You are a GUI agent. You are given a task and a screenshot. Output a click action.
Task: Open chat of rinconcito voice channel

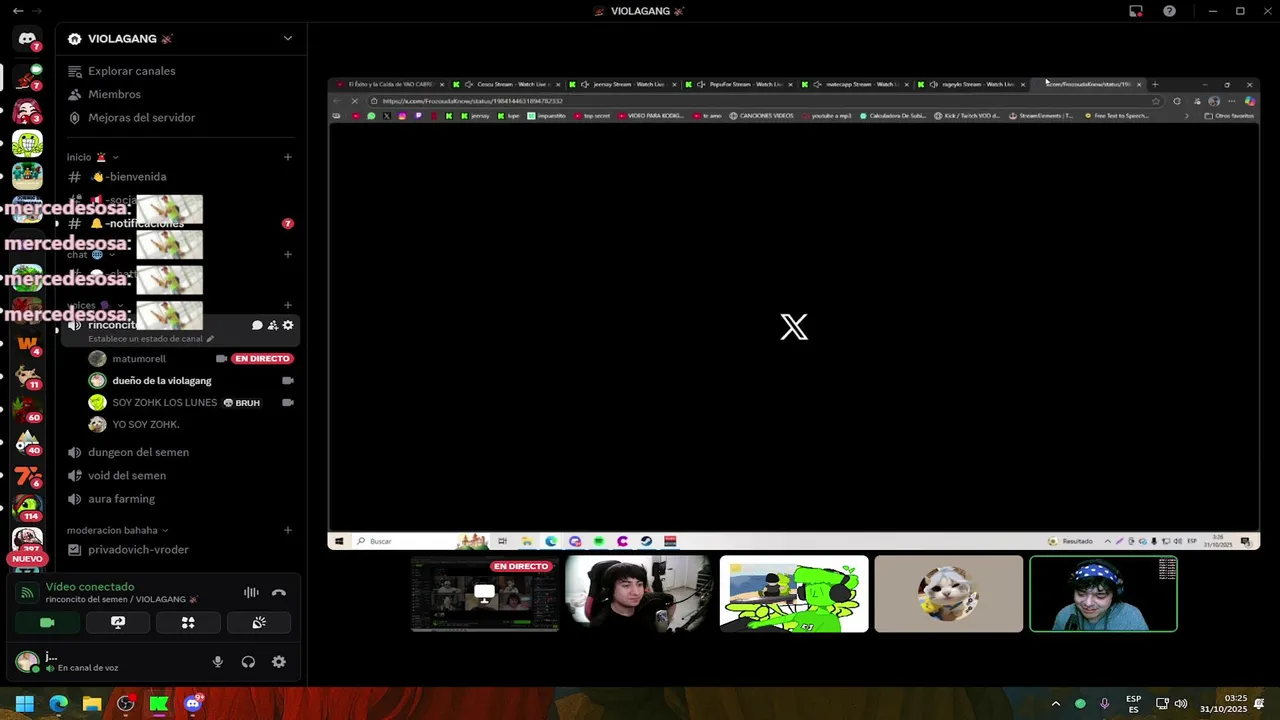pos(257,325)
